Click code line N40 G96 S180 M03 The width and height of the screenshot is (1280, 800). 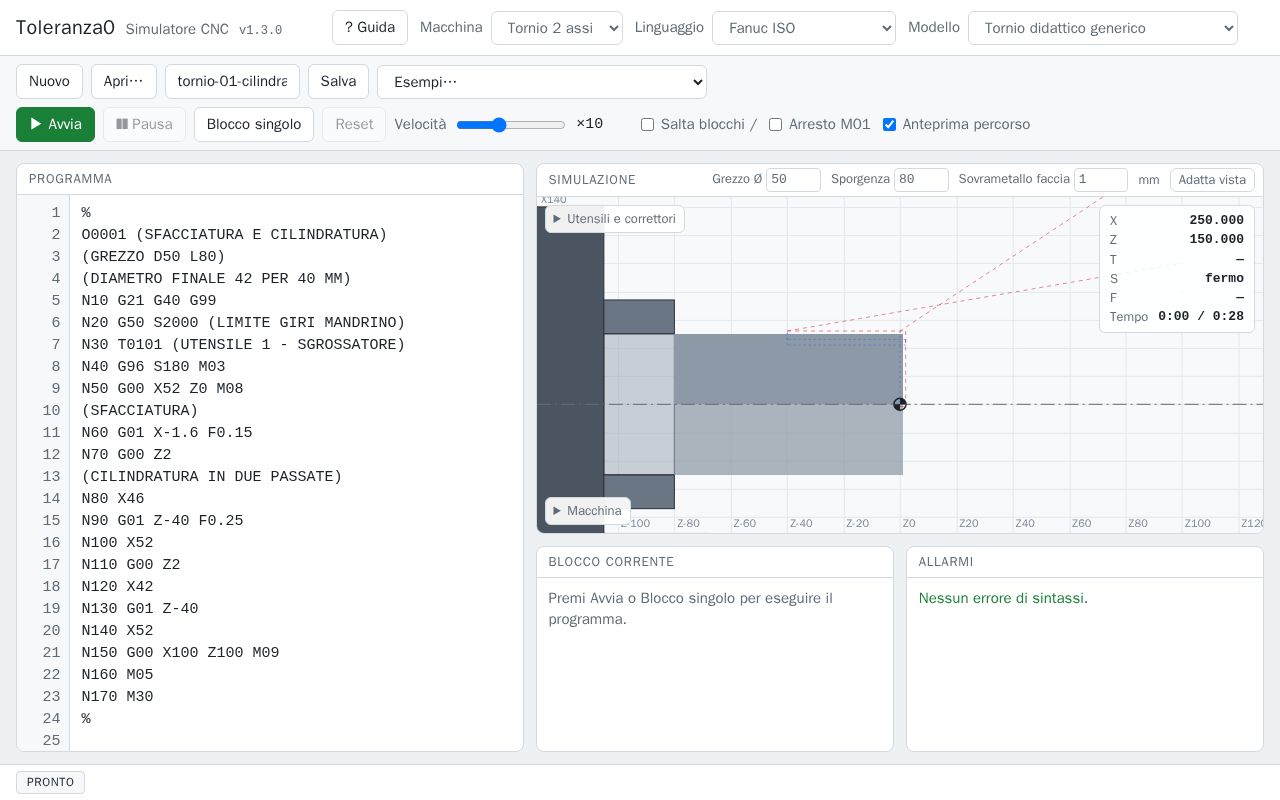tap(153, 367)
